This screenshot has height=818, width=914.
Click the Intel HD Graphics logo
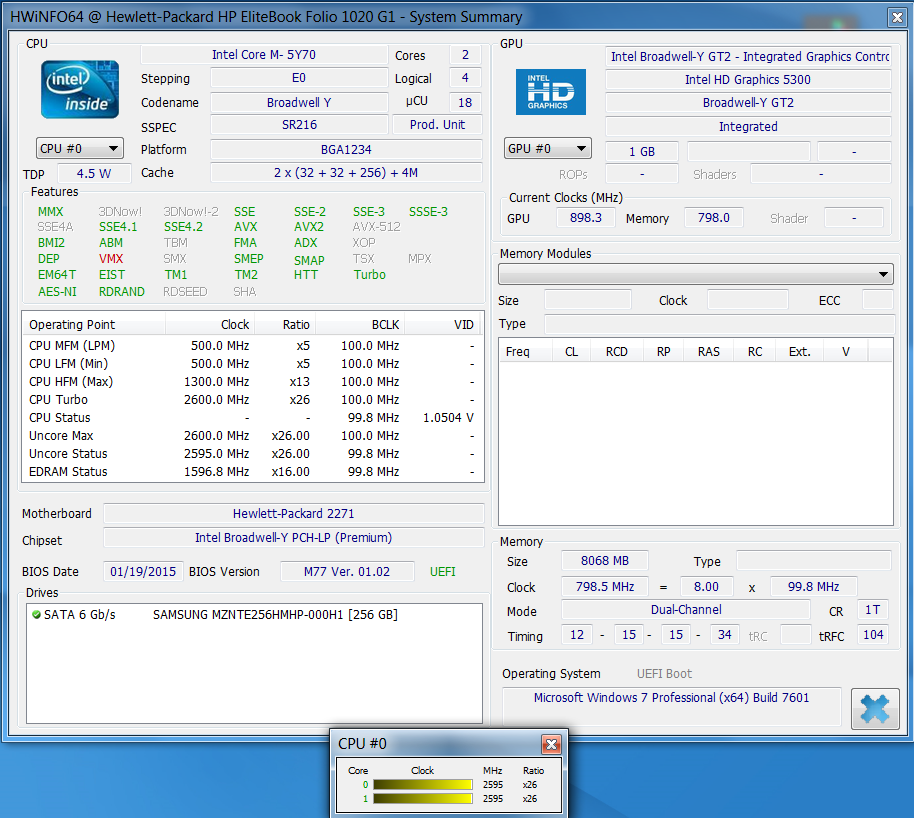click(550, 92)
